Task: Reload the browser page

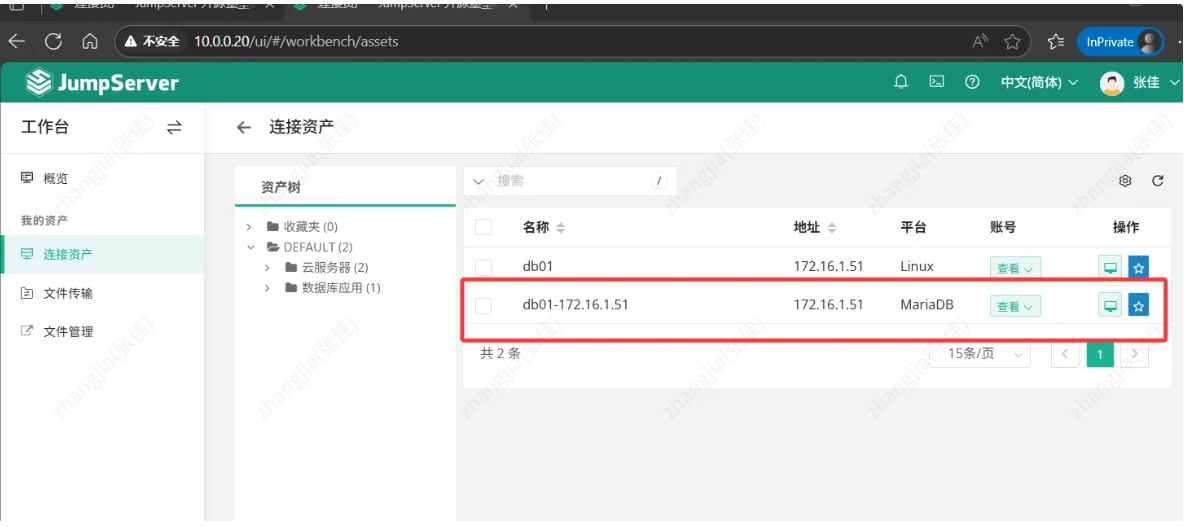Action: [53, 42]
